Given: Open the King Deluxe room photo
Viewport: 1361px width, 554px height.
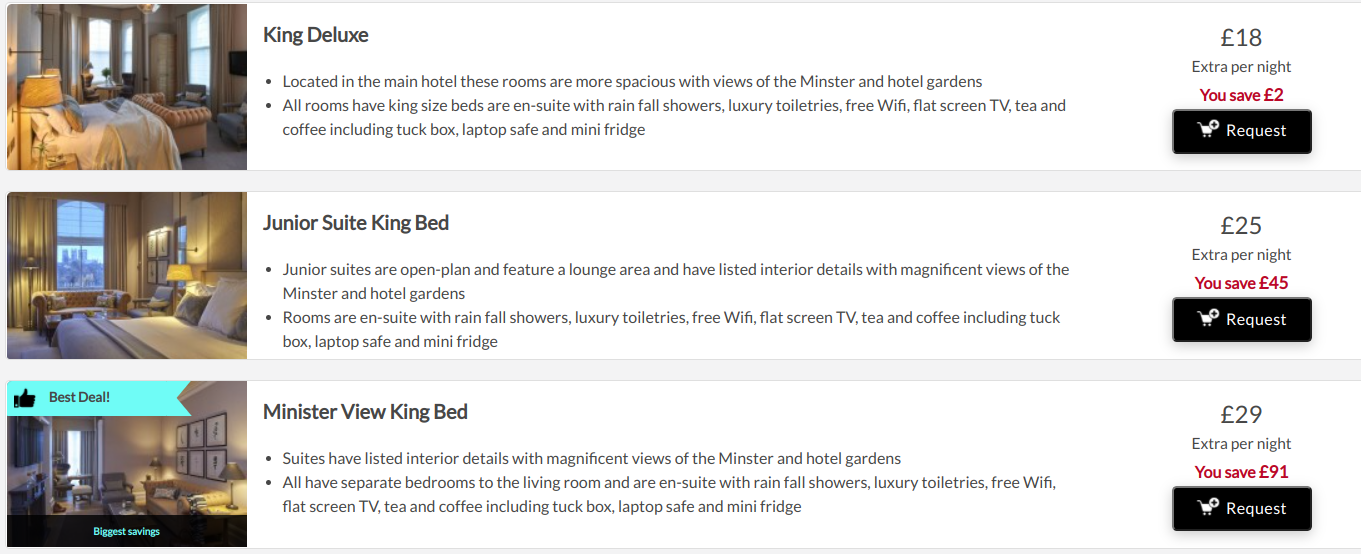Looking at the screenshot, I should [127, 87].
